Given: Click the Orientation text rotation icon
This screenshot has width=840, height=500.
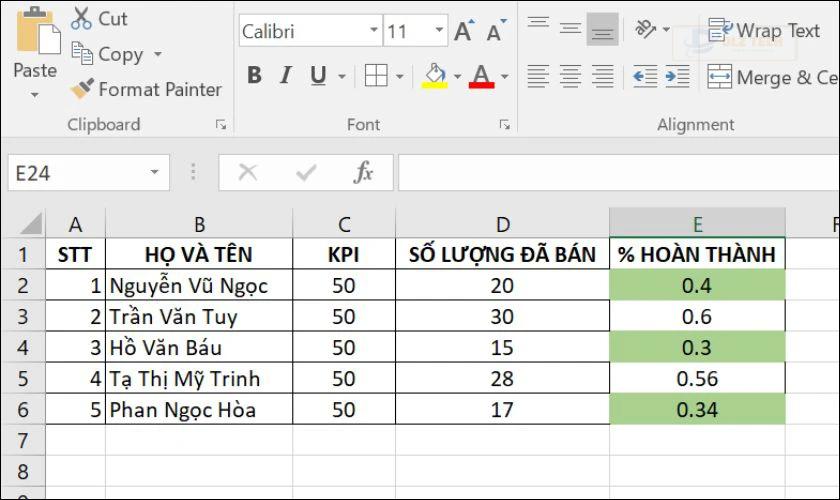Looking at the screenshot, I should pos(646,29).
